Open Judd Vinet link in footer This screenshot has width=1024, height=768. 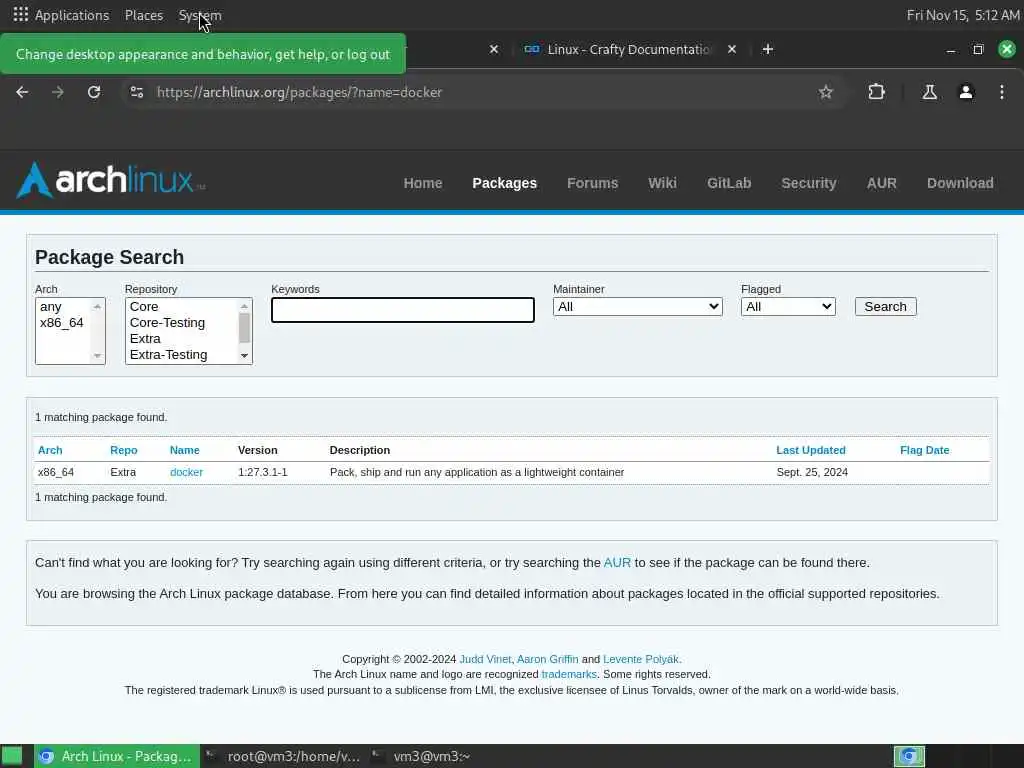pyautogui.click(x=485, y=659)
